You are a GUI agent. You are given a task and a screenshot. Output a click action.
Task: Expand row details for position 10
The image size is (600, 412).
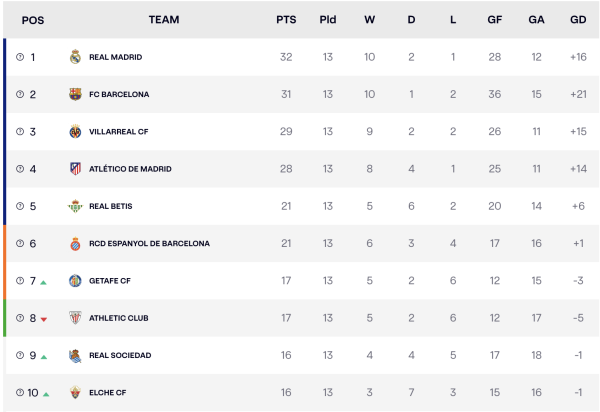(20, 393)
